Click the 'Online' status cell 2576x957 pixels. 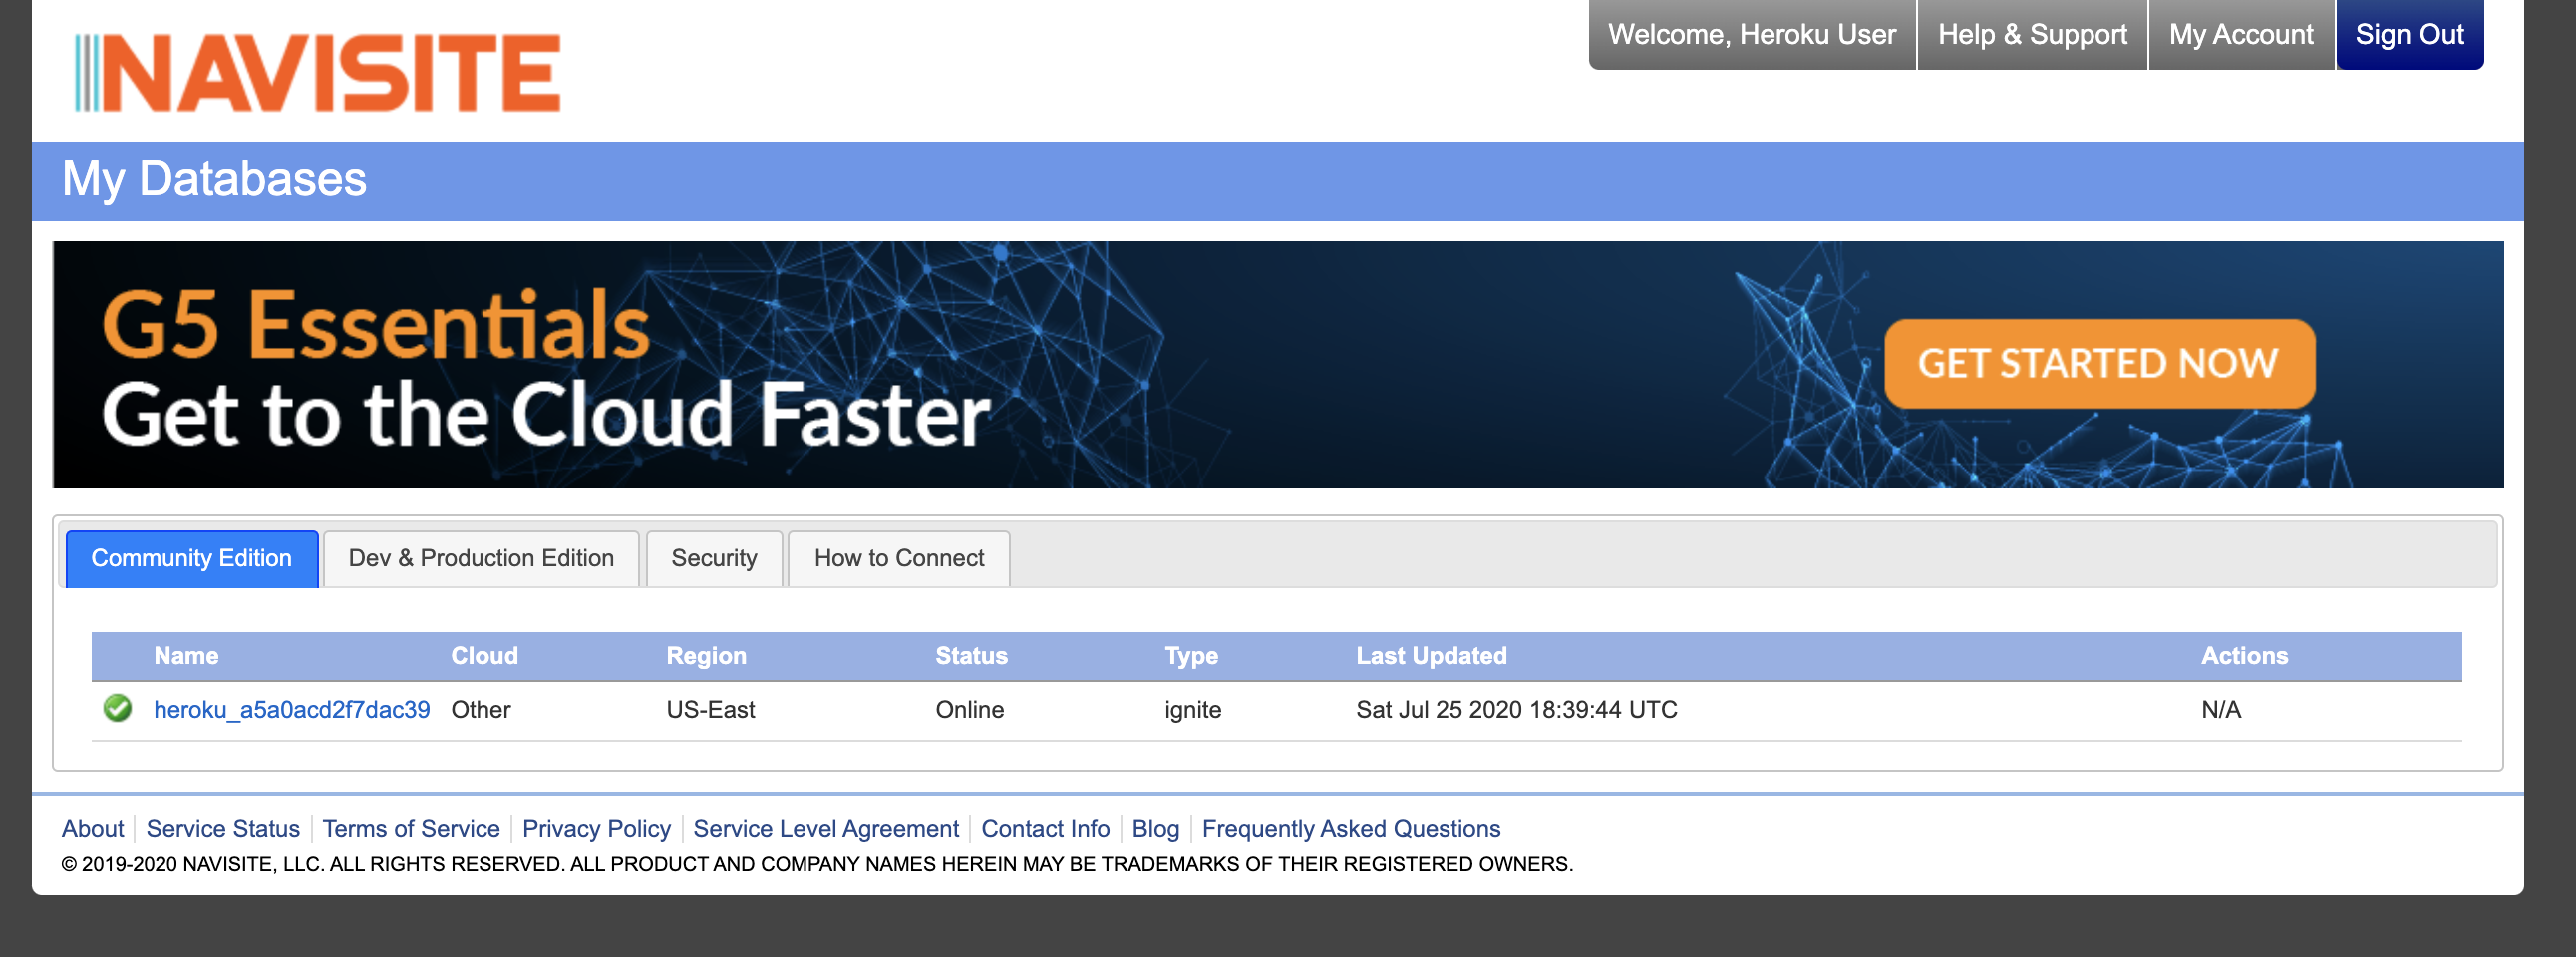pos(970,709)
